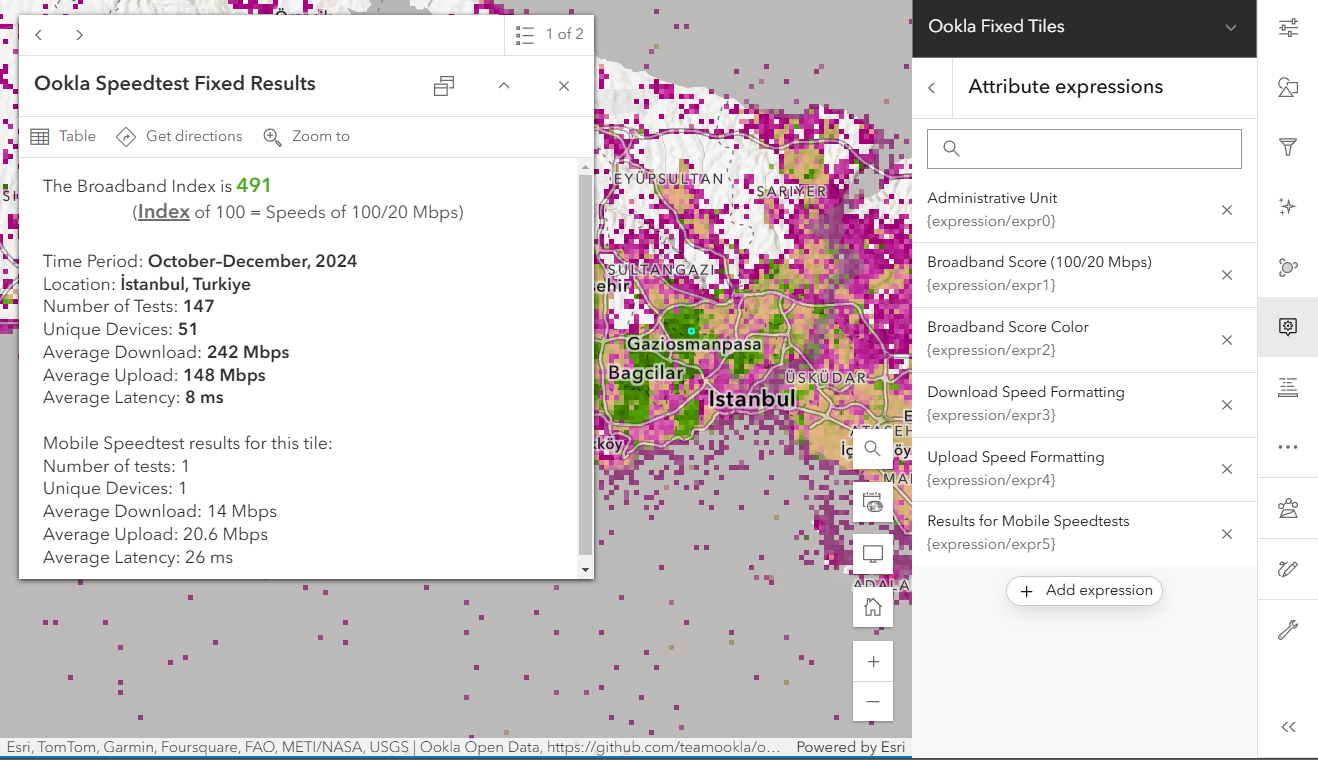Open the lines icon below Pop-ups
The height and width of the screenshot is (760, 1318).
tap(1288, 387)
